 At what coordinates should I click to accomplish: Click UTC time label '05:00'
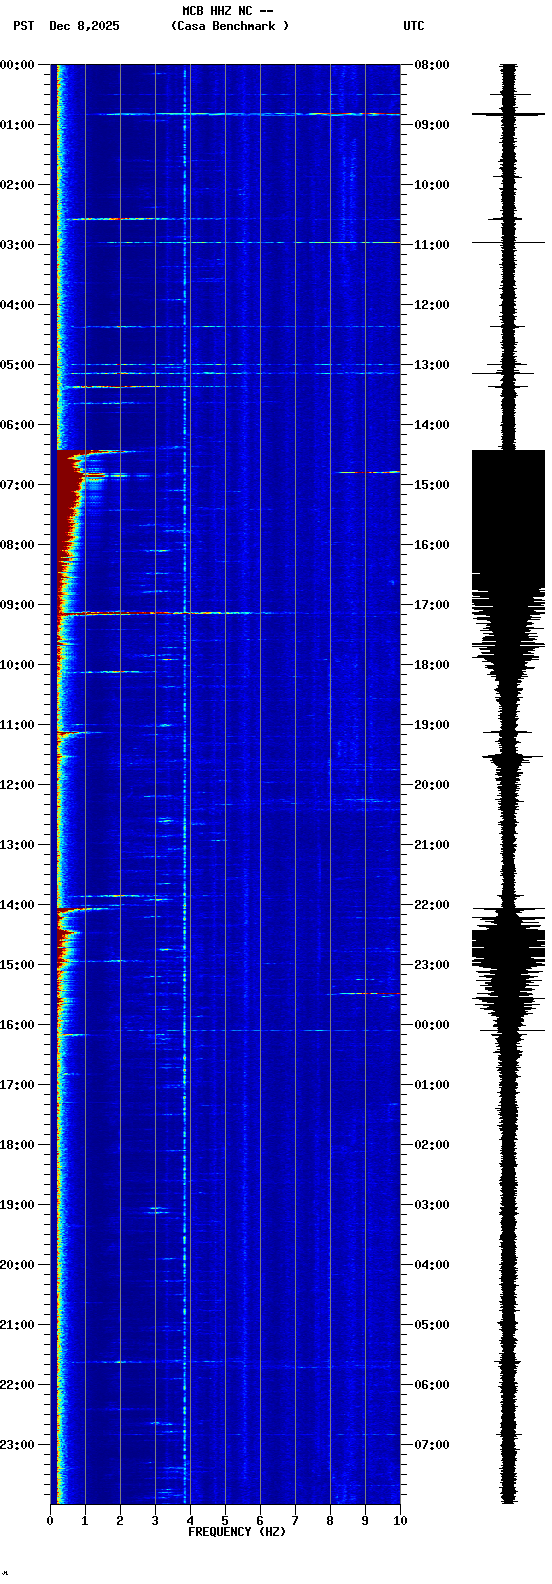click(432, 1325)
